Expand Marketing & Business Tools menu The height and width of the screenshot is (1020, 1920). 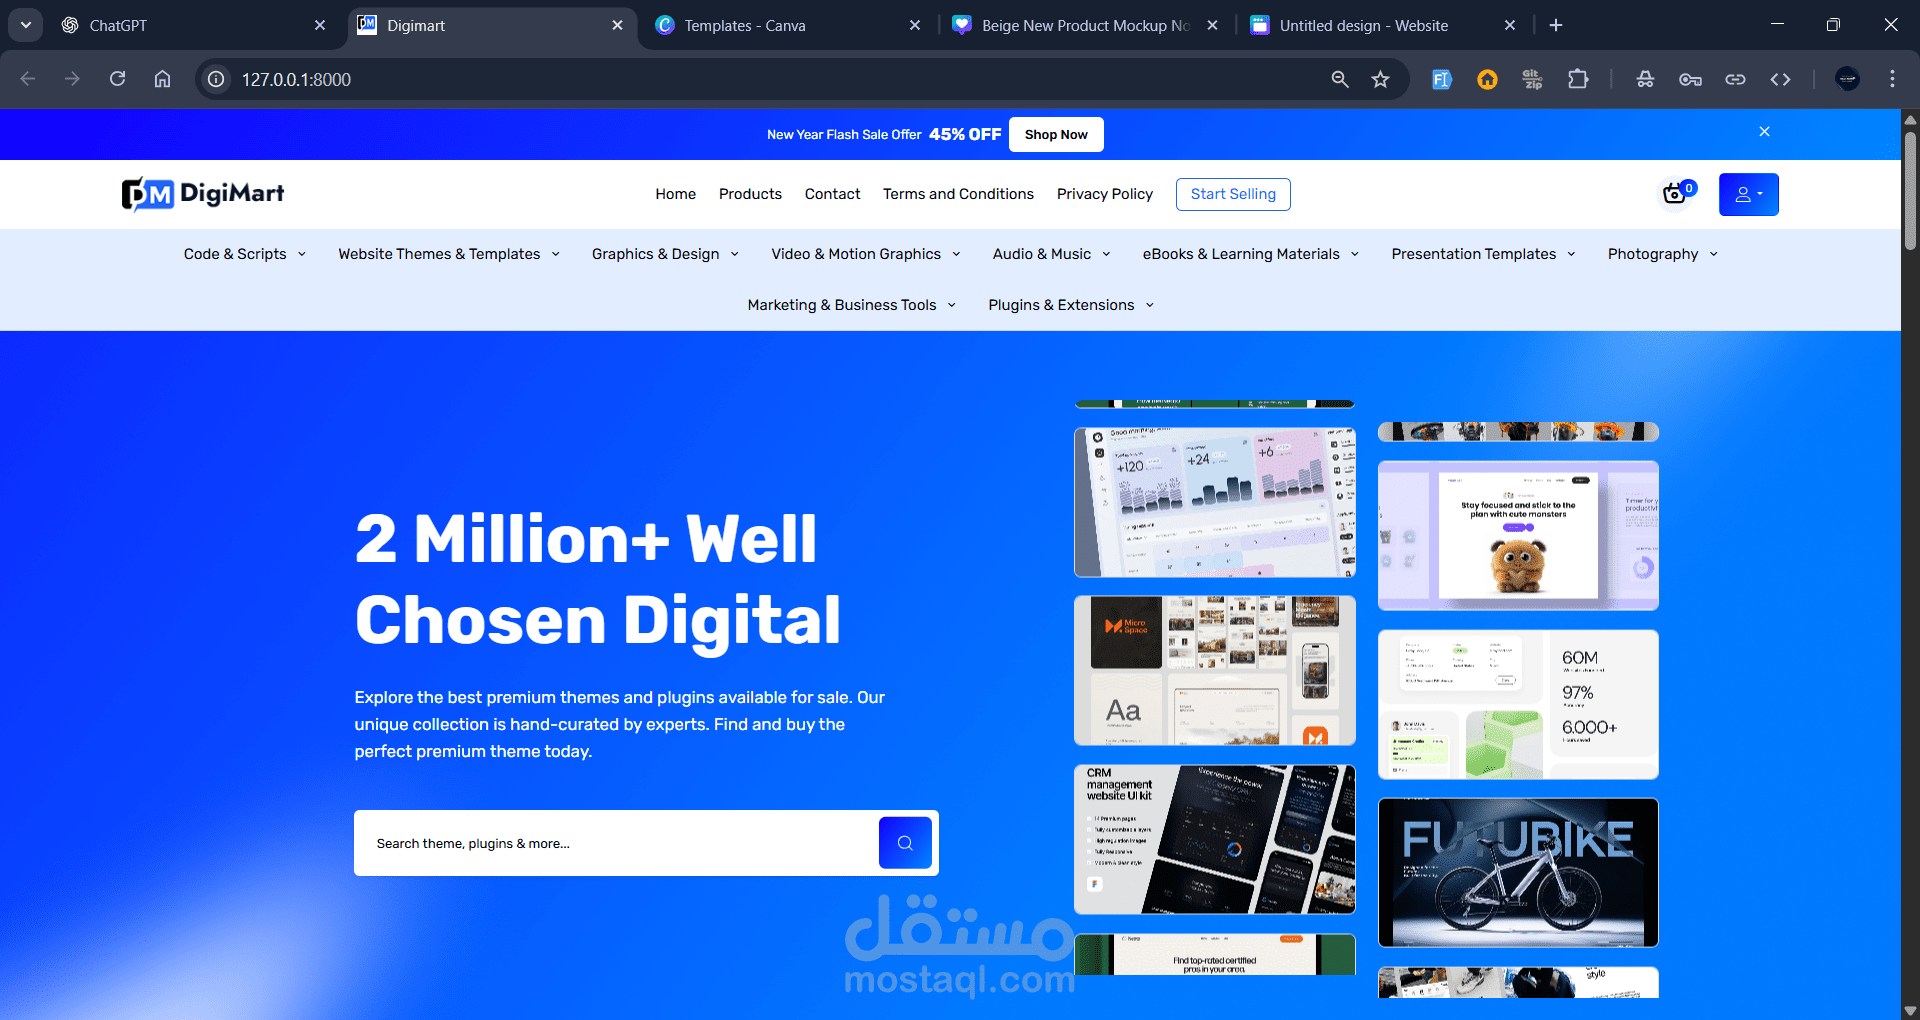(850, 305)
